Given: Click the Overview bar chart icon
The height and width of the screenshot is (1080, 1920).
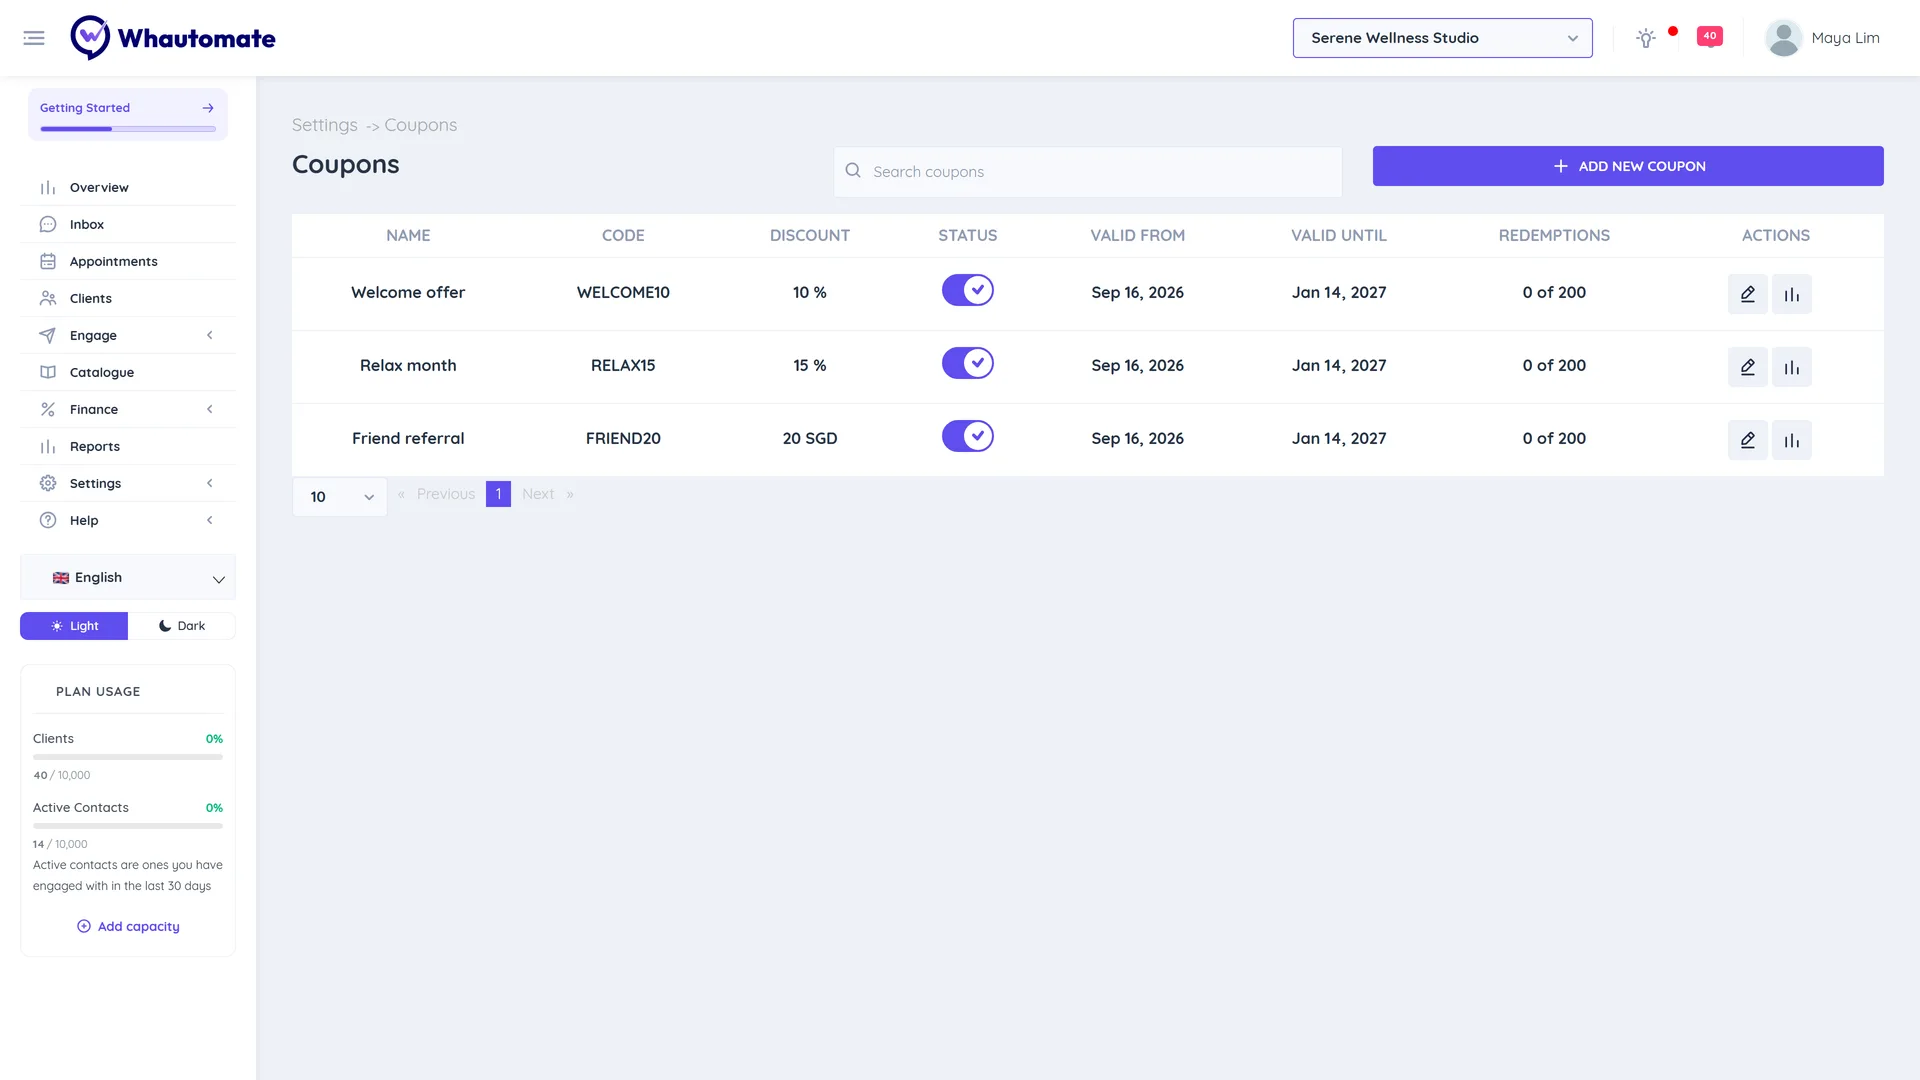Looking at the screenshot, I should point(47,188).
